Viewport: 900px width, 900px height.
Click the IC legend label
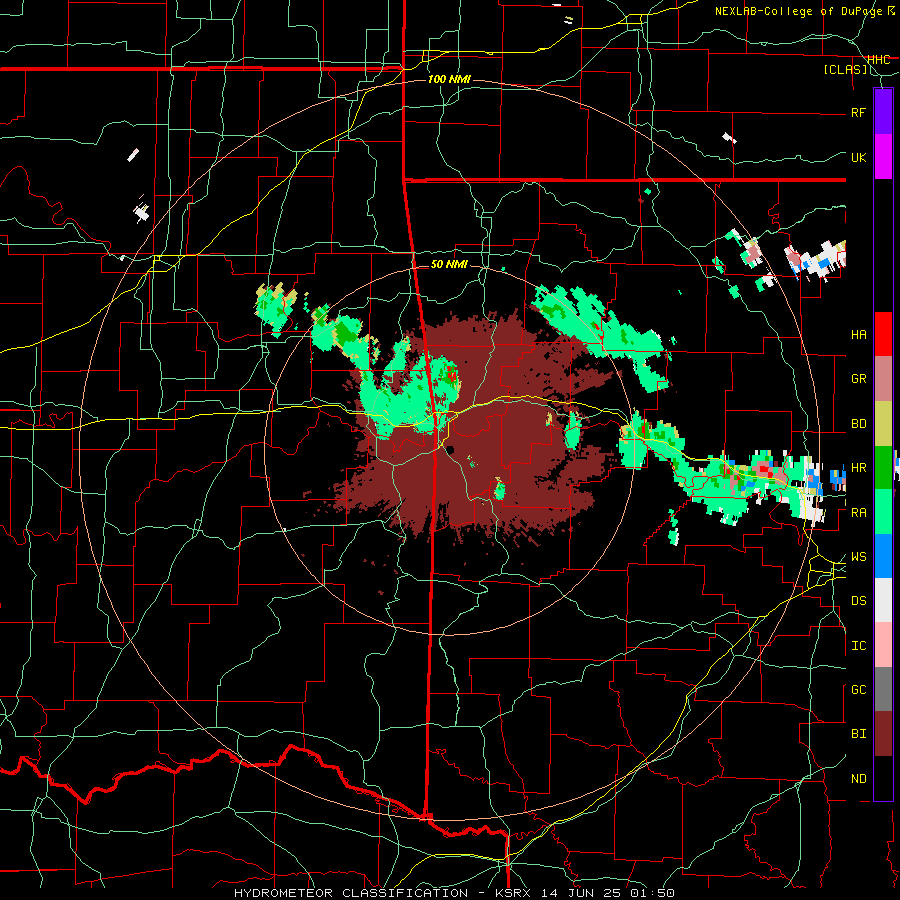pyautogui.click(x=859, y=646)
